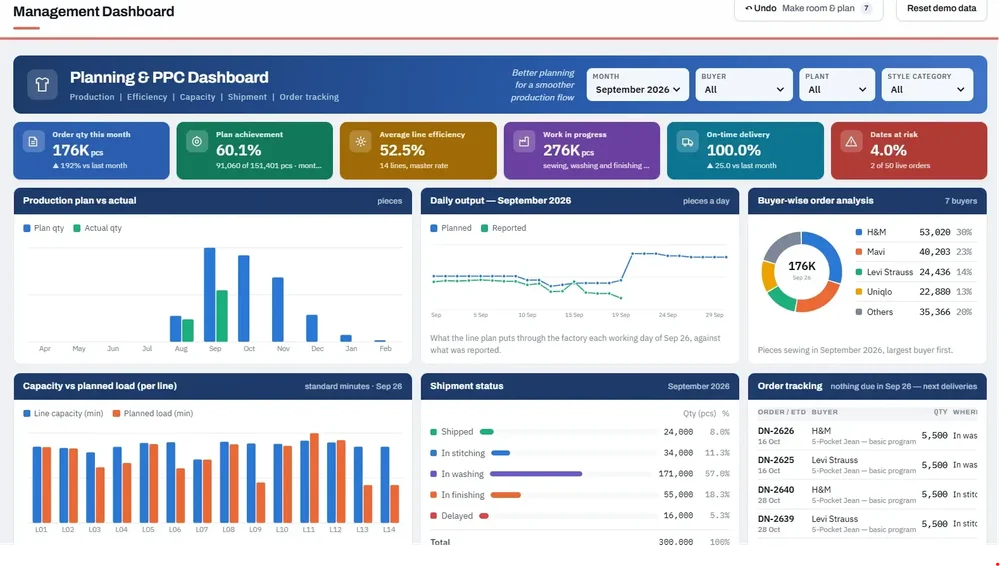Click the Average line efficiency 52.5% value

coord(402,151)
